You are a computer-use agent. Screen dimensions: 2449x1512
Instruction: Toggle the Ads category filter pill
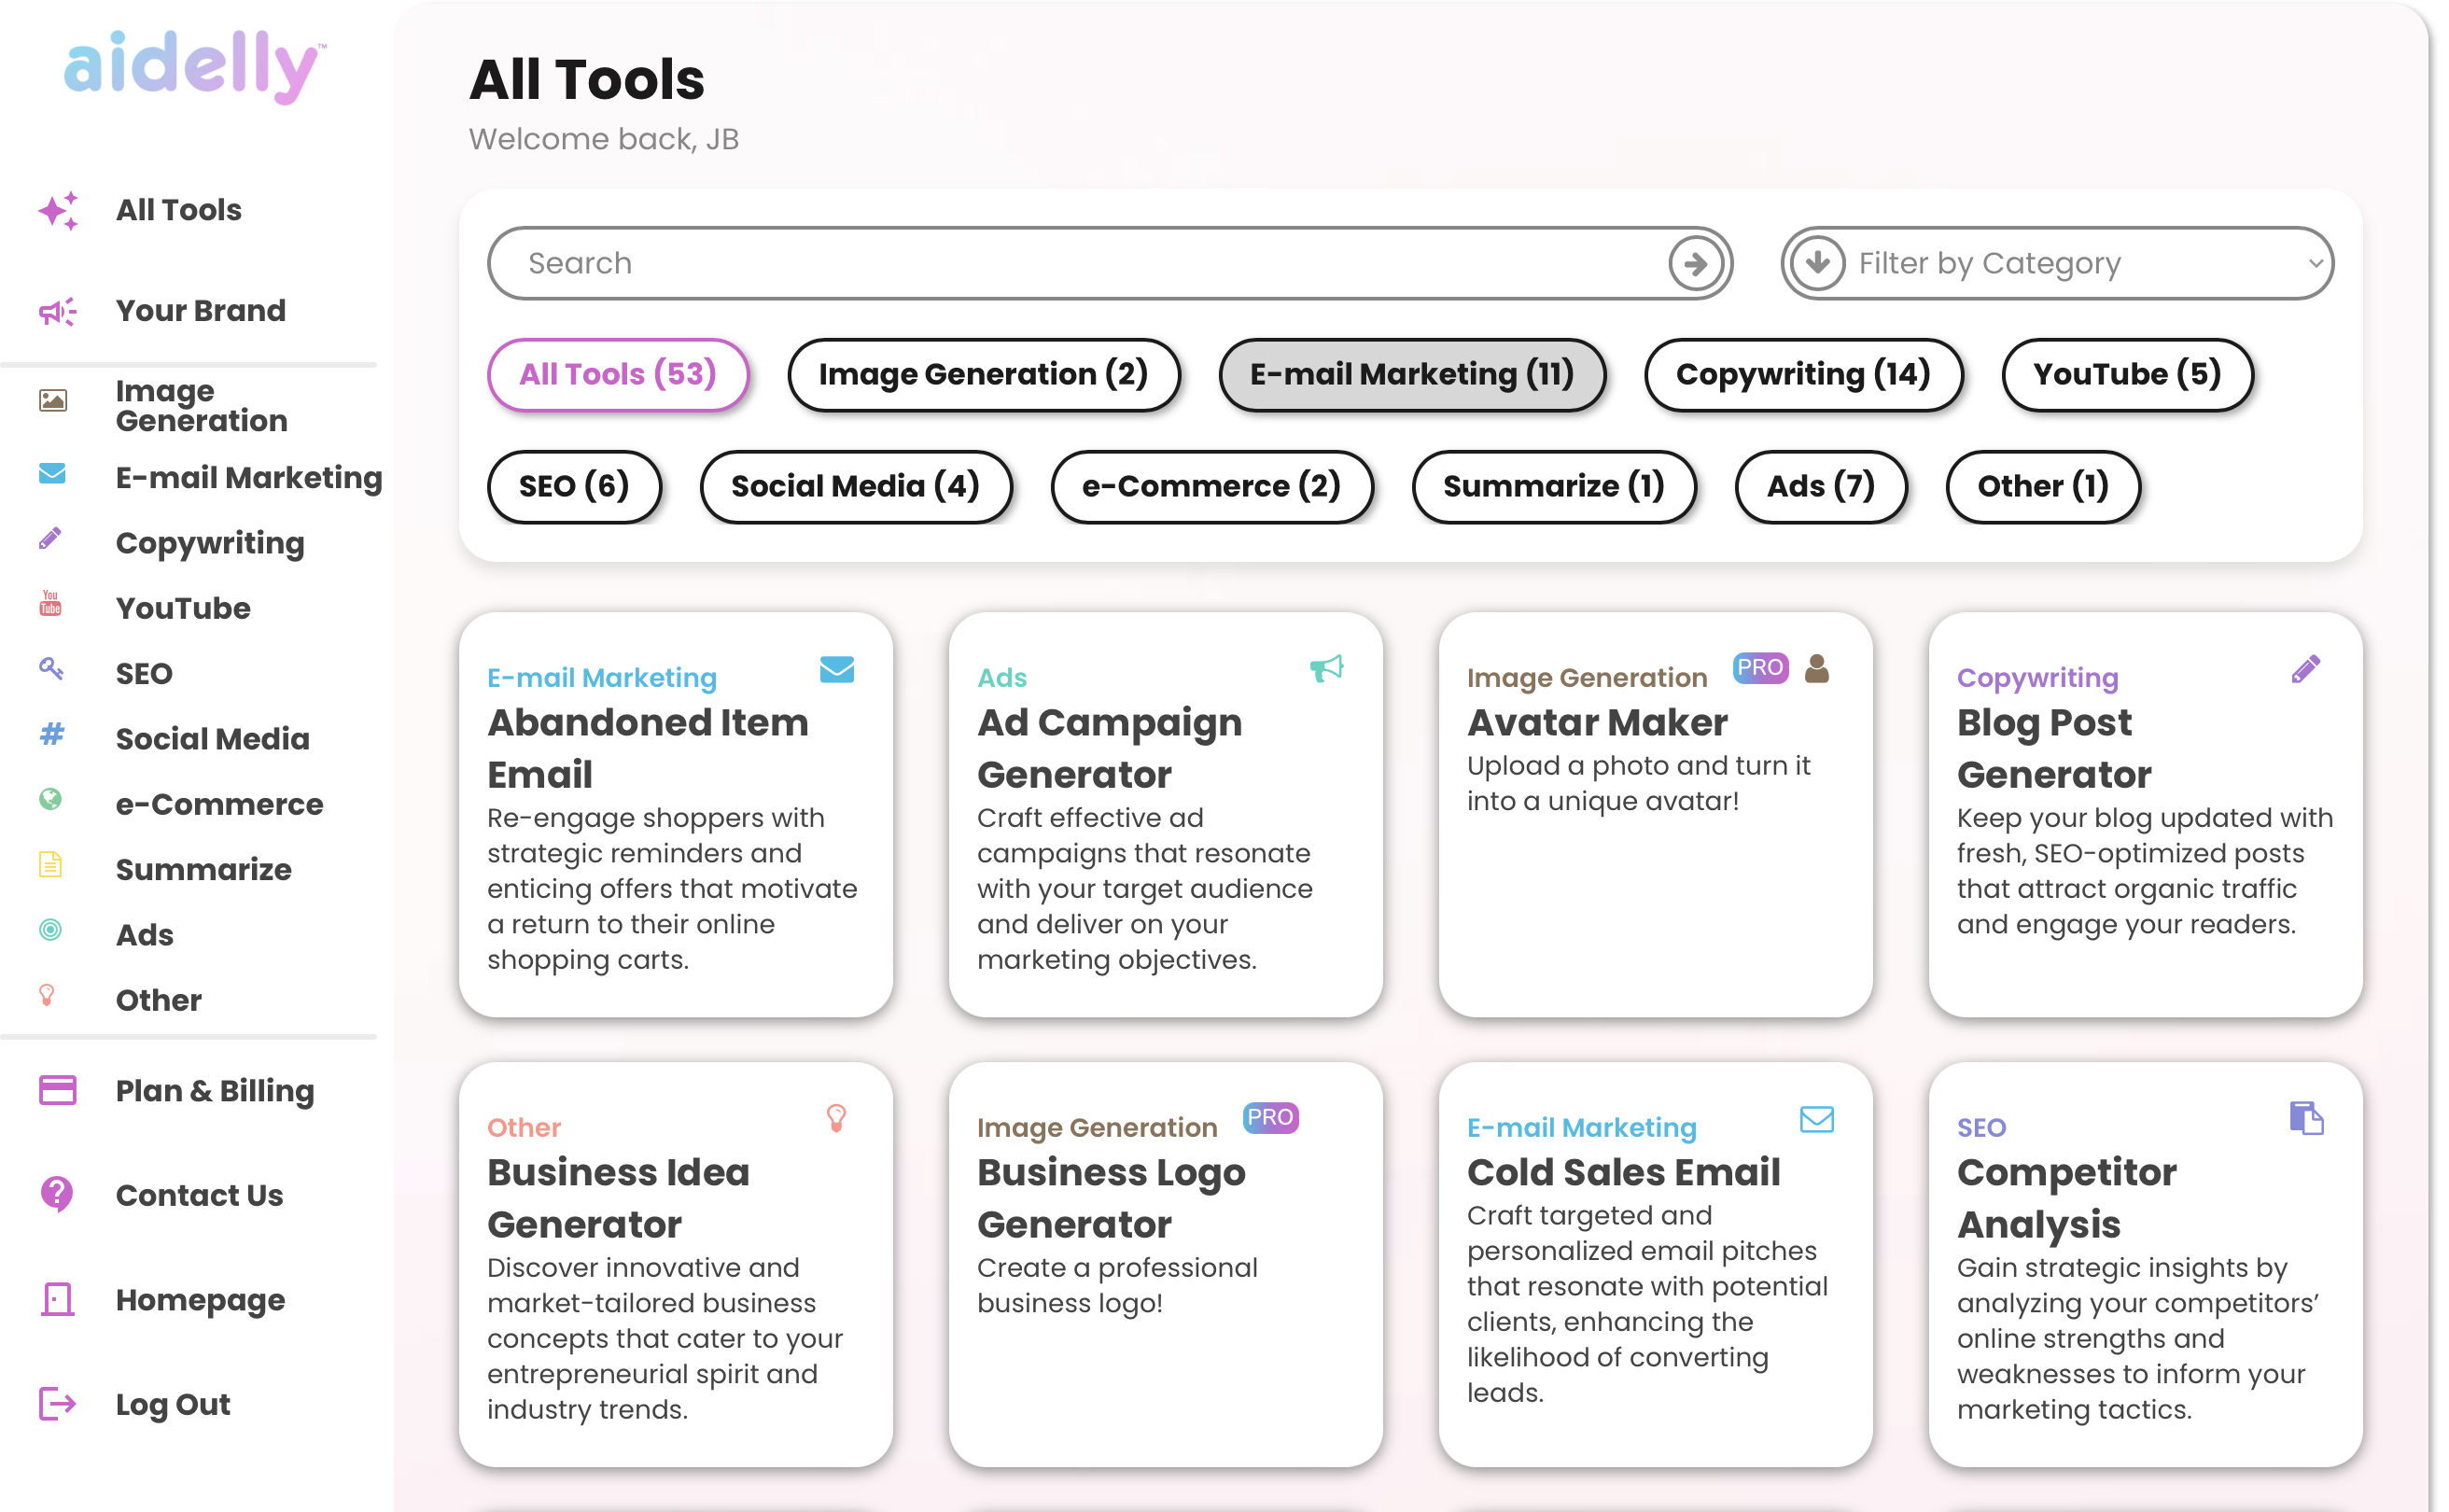1821,484
